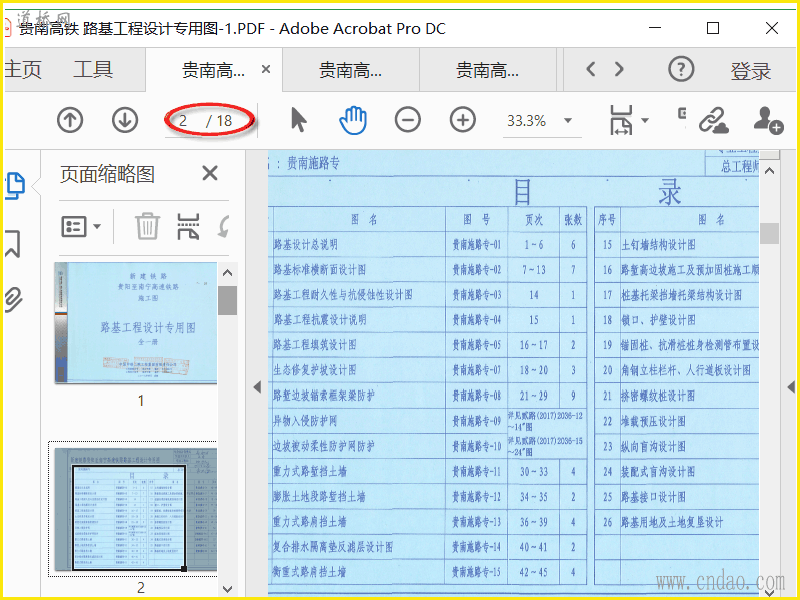Collapse the left navigation pane arrow
Image resolution: width=800 pixels, height=600 pixels.
coord(257,387)
